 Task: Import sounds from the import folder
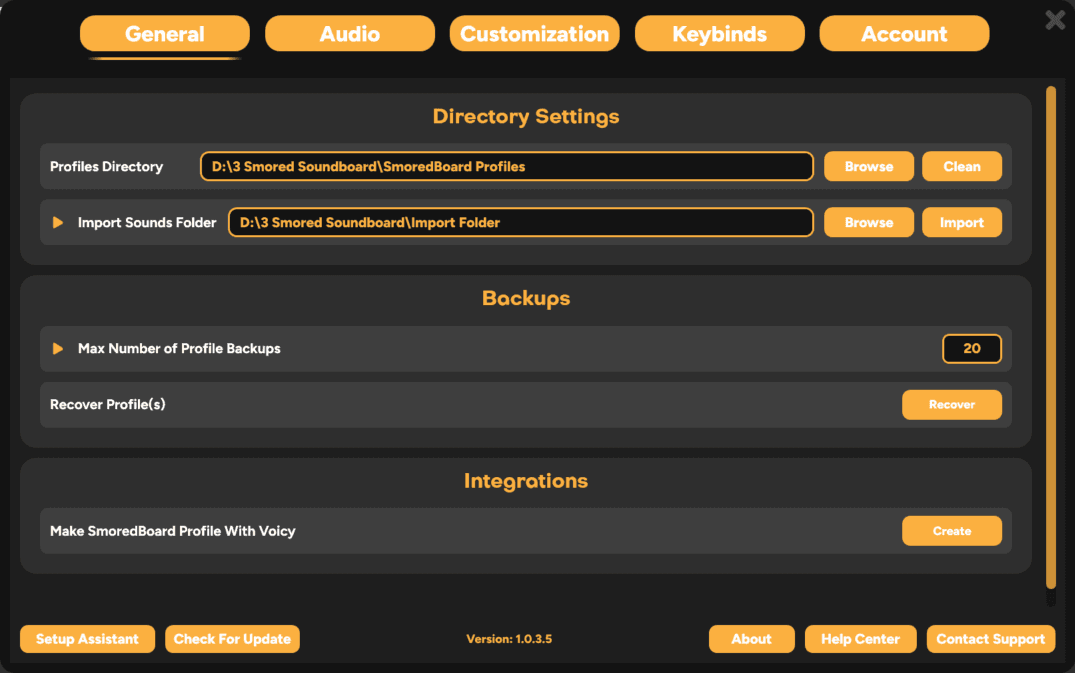[961, 222]
